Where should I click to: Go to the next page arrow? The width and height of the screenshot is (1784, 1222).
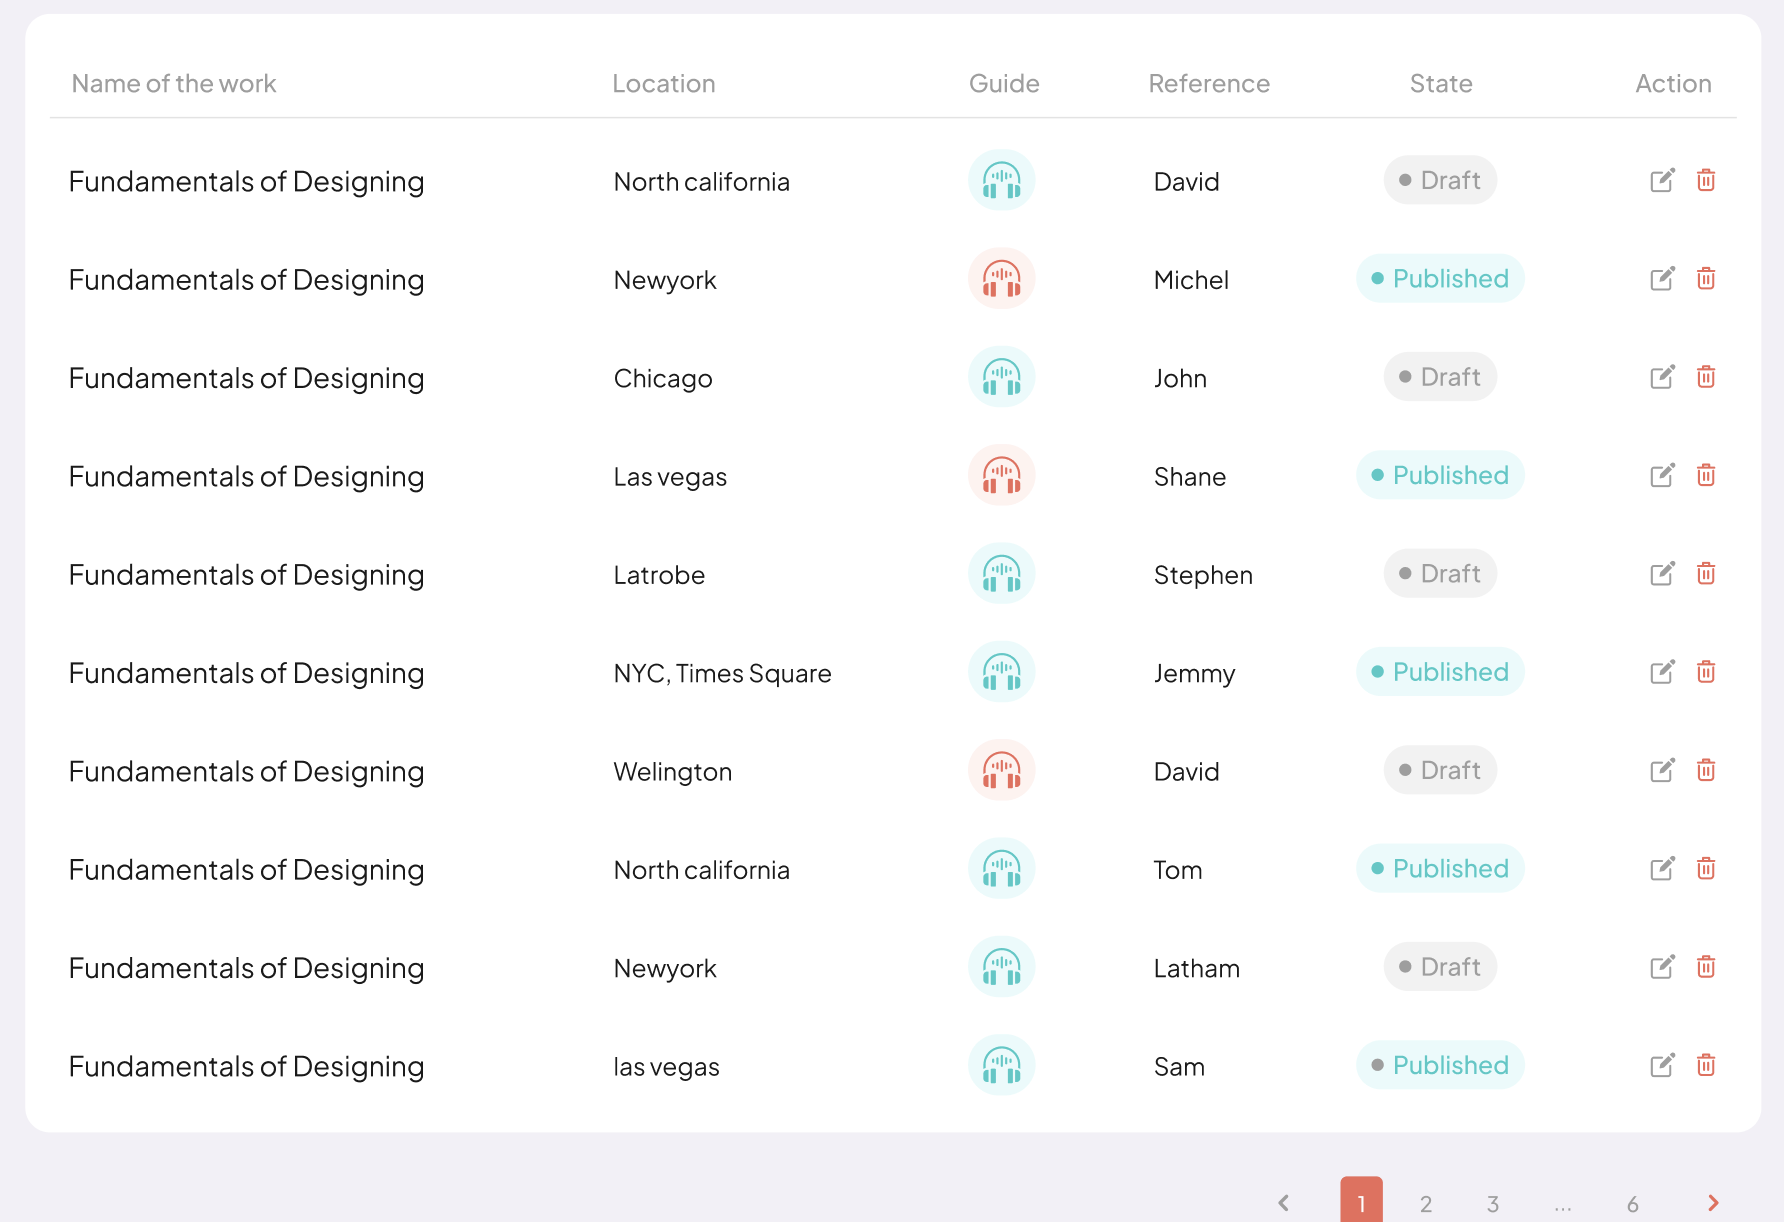coord(1713,1203)
